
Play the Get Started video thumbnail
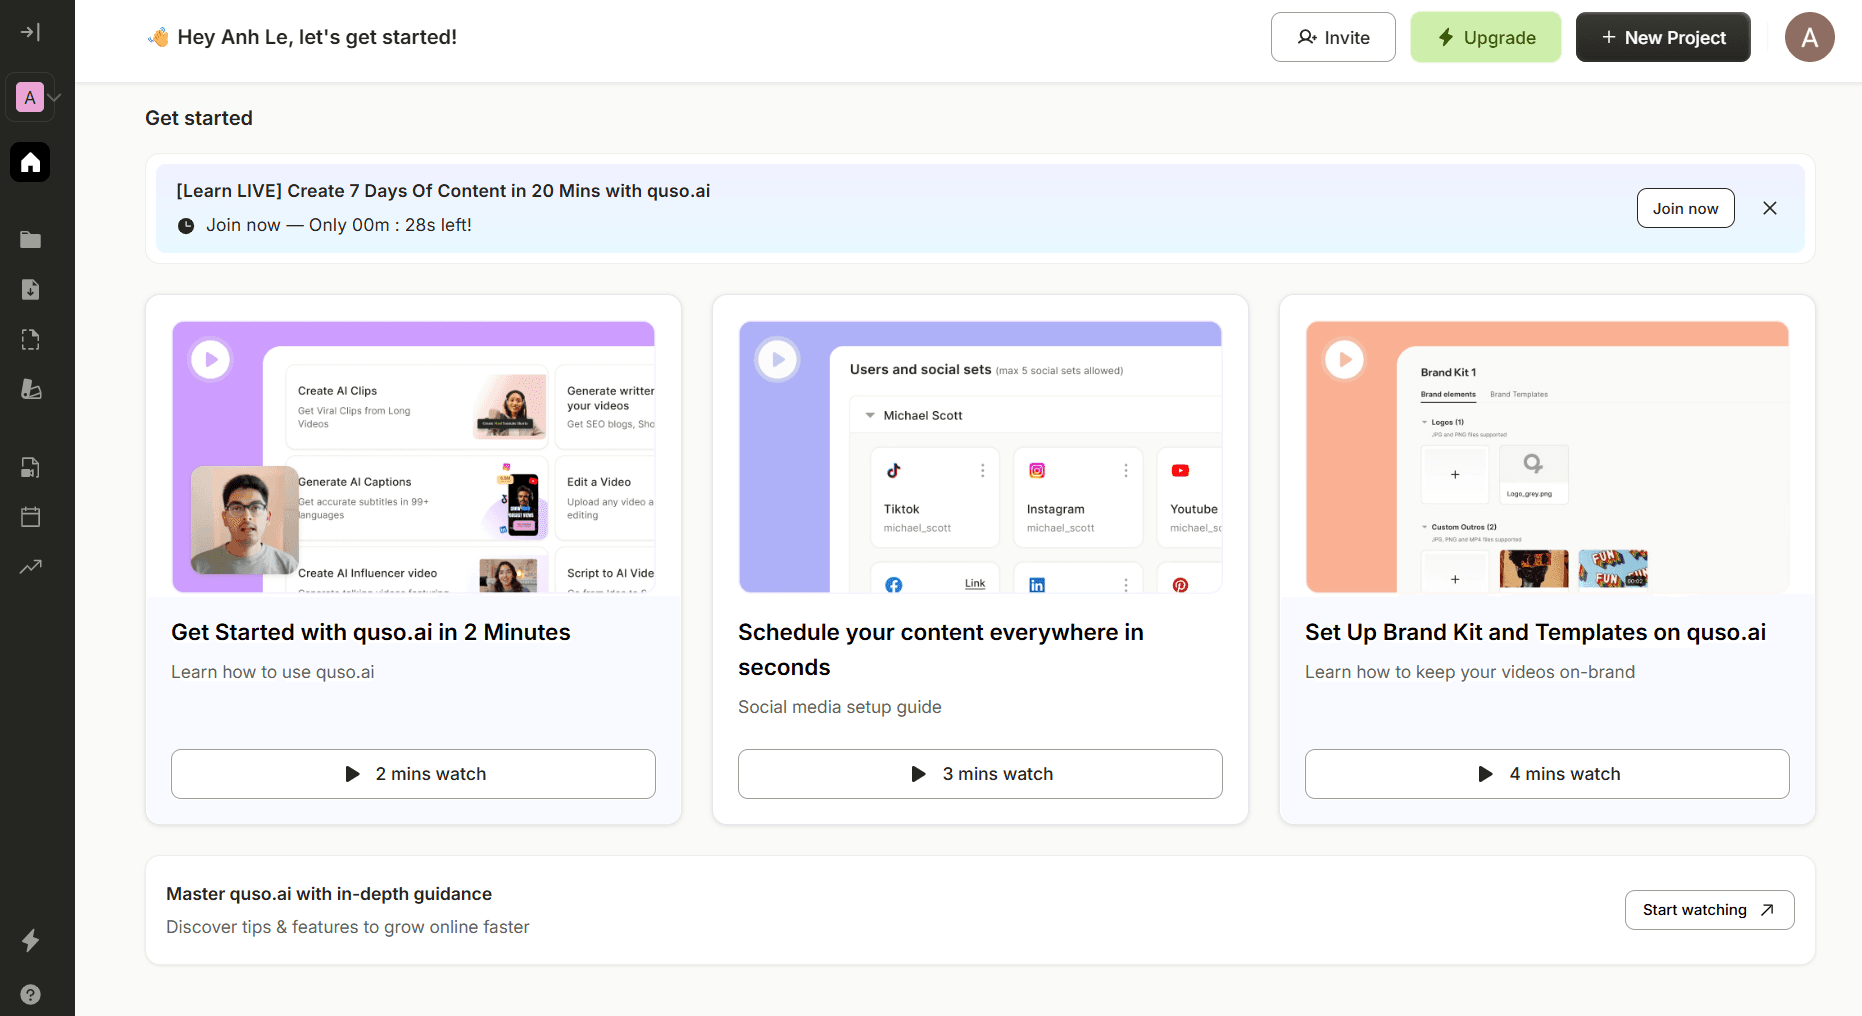tap(211, 360)
